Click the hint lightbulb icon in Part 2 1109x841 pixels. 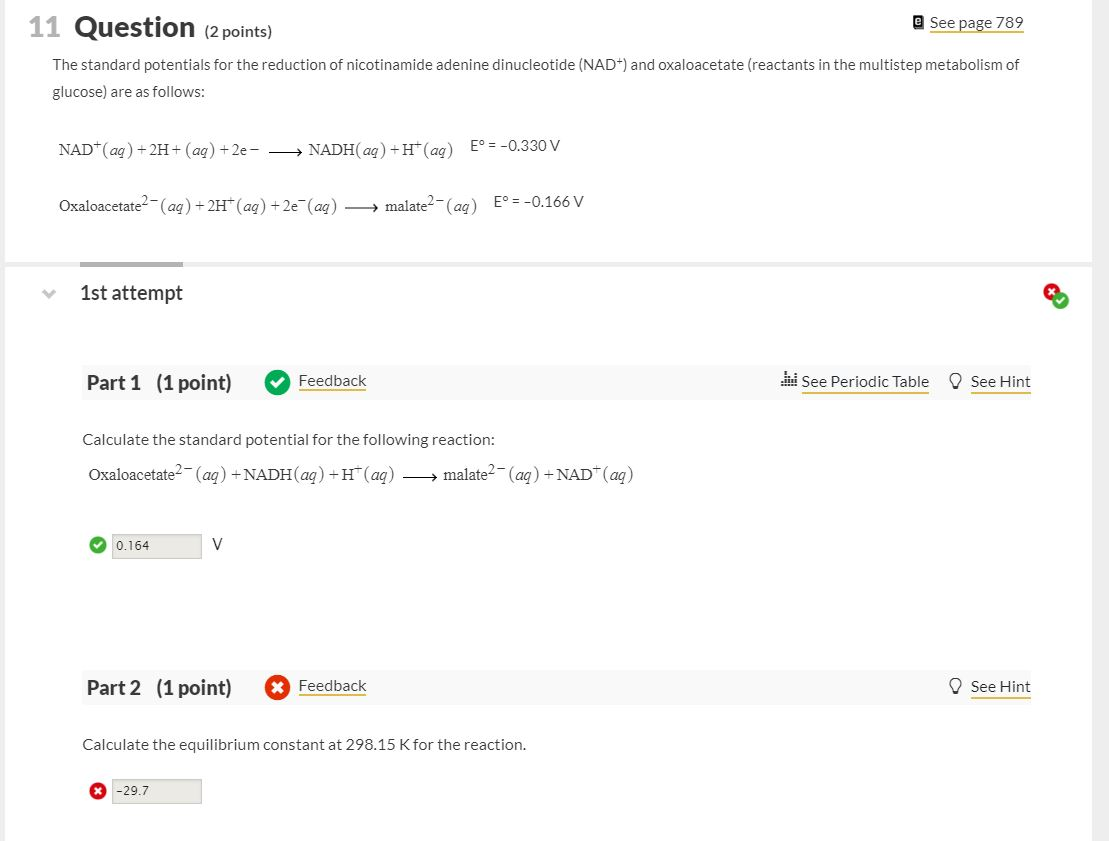[955, 686]
